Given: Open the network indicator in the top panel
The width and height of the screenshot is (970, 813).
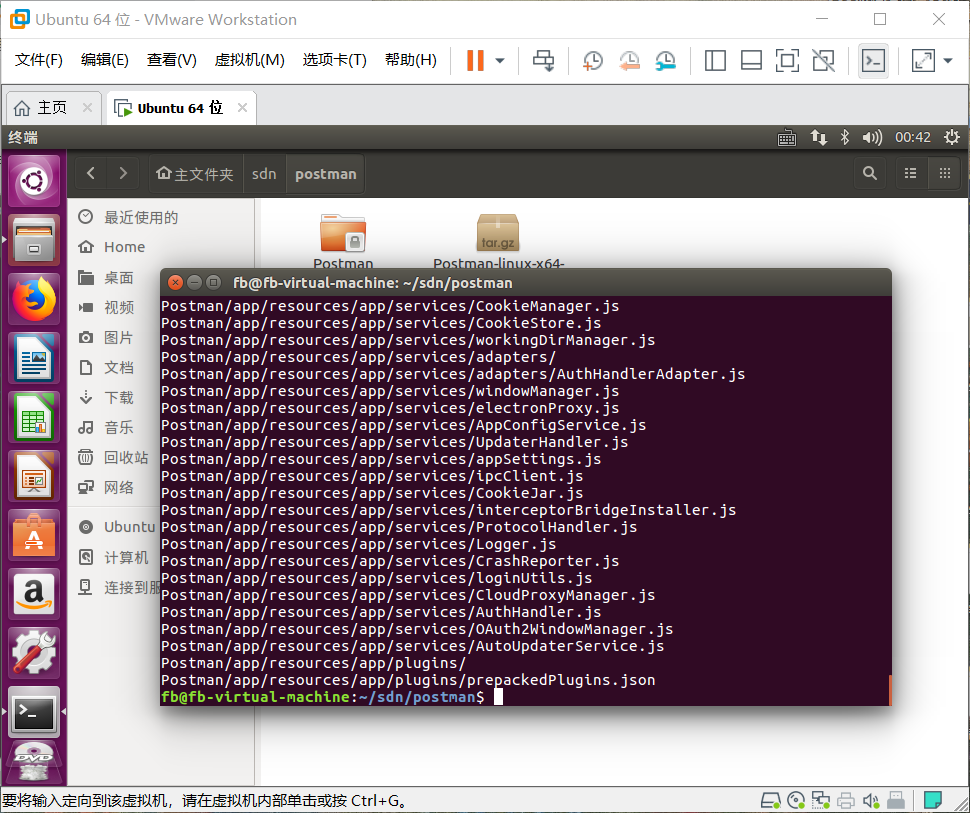Looking at the screenshot, I should click(x=819, y=137).
